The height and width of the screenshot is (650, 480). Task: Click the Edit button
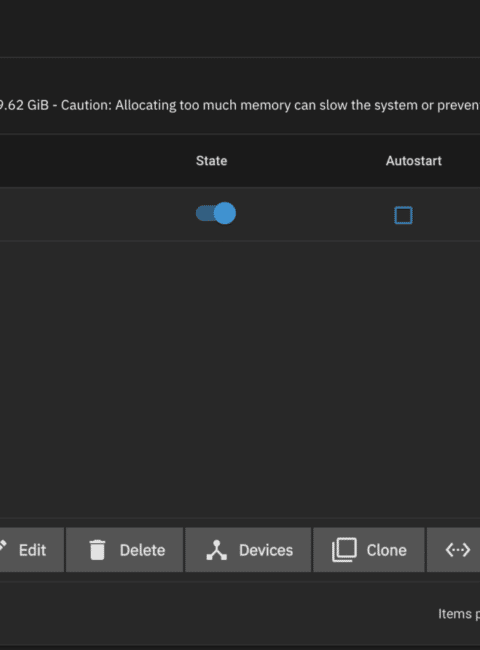pyautogui.click(x=32, y=550)
